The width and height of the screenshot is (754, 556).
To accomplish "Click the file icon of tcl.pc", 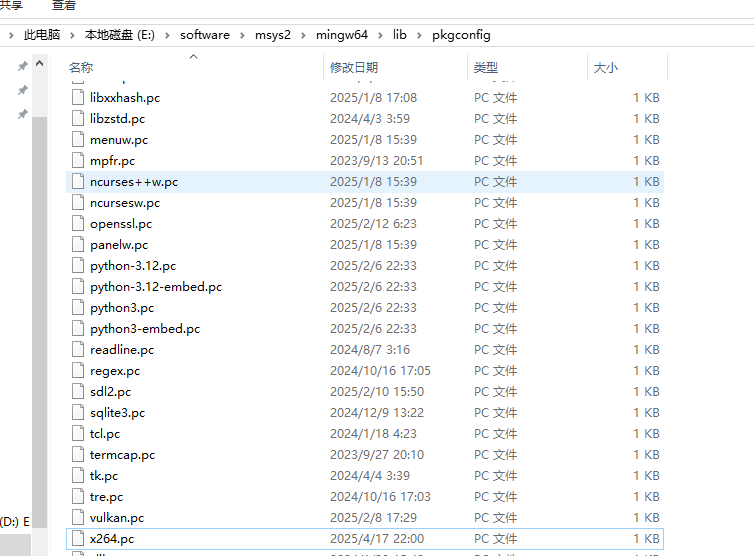I will [x=78, y=434].
